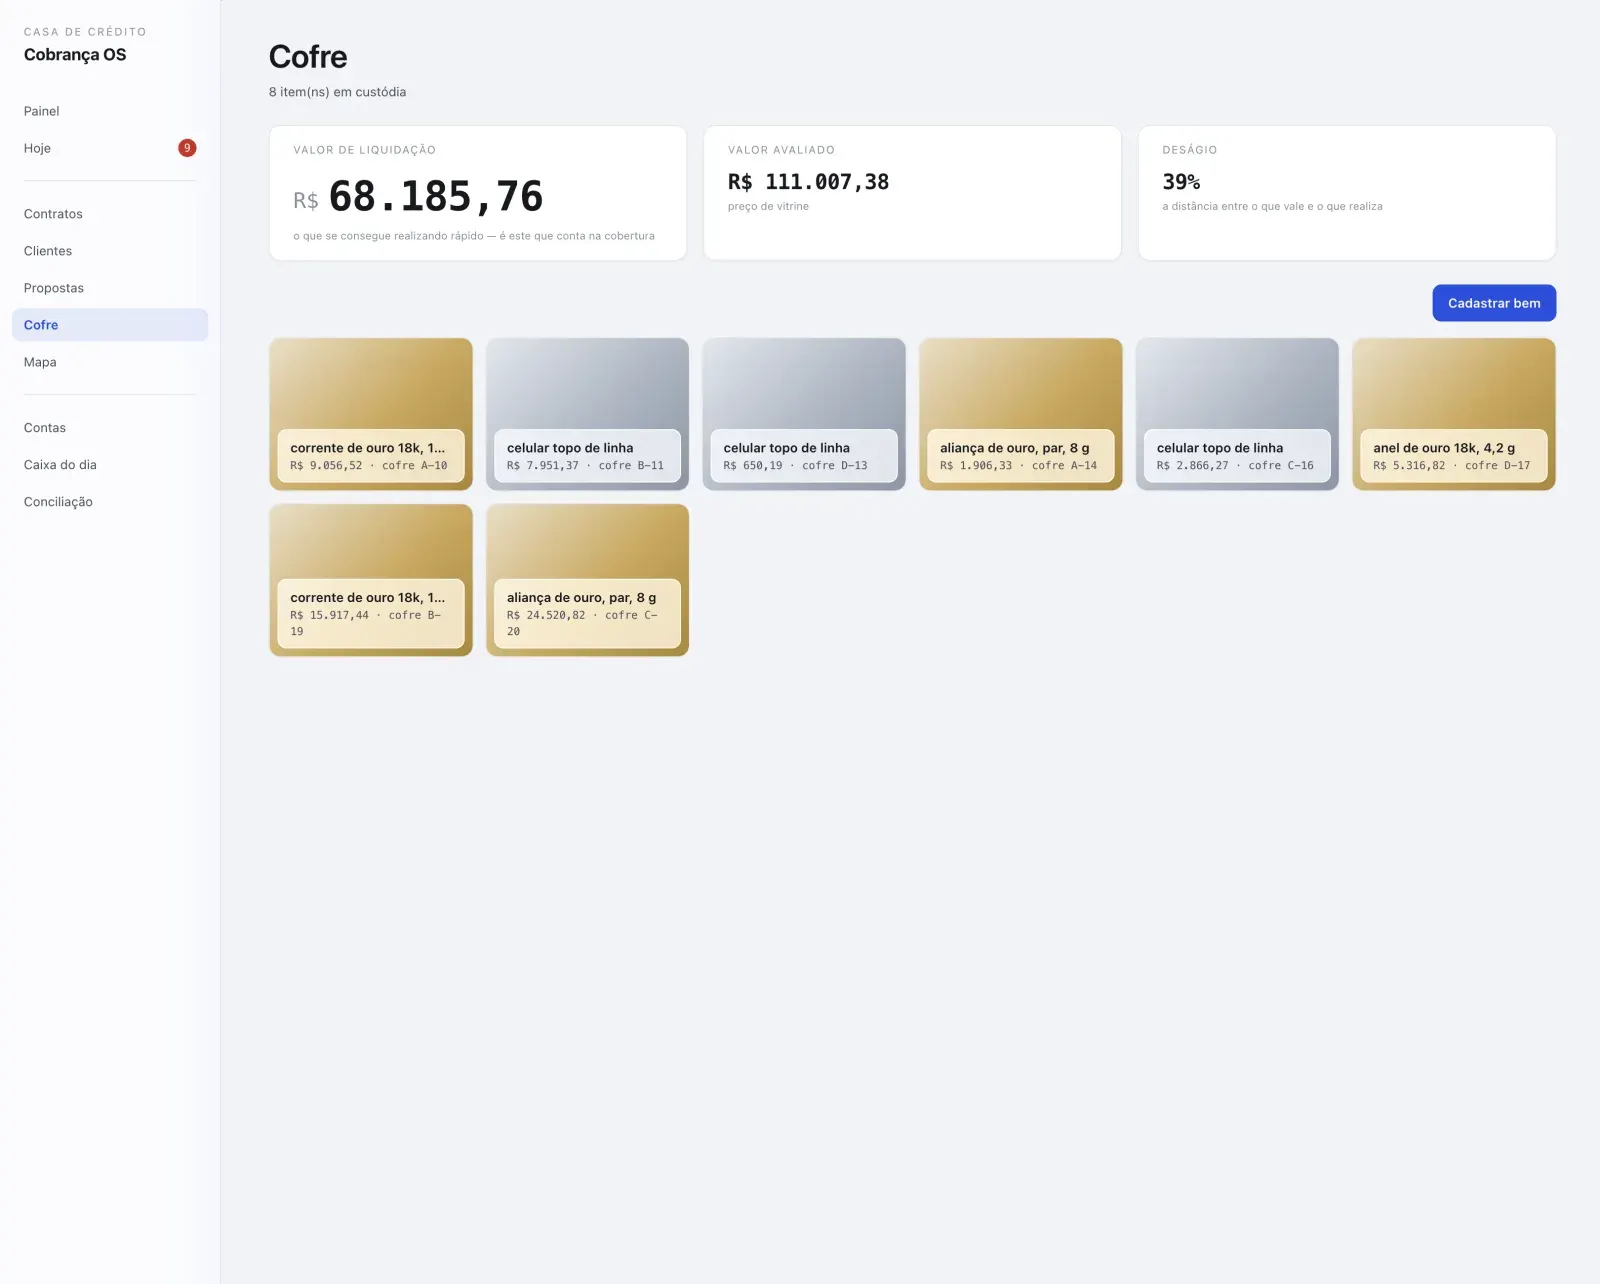Click the Valor avaliado figure R$ 111.007,38

pyautogui.click(x=808, y=182)
